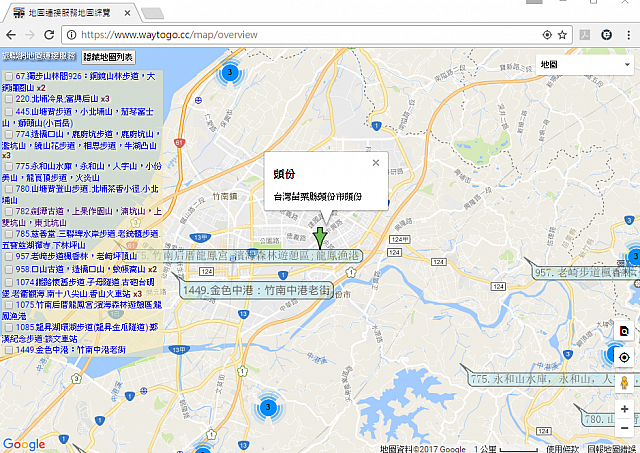Click the green arrow marker at 頭份
Screen dimensions: 640x453
point(320,238)
